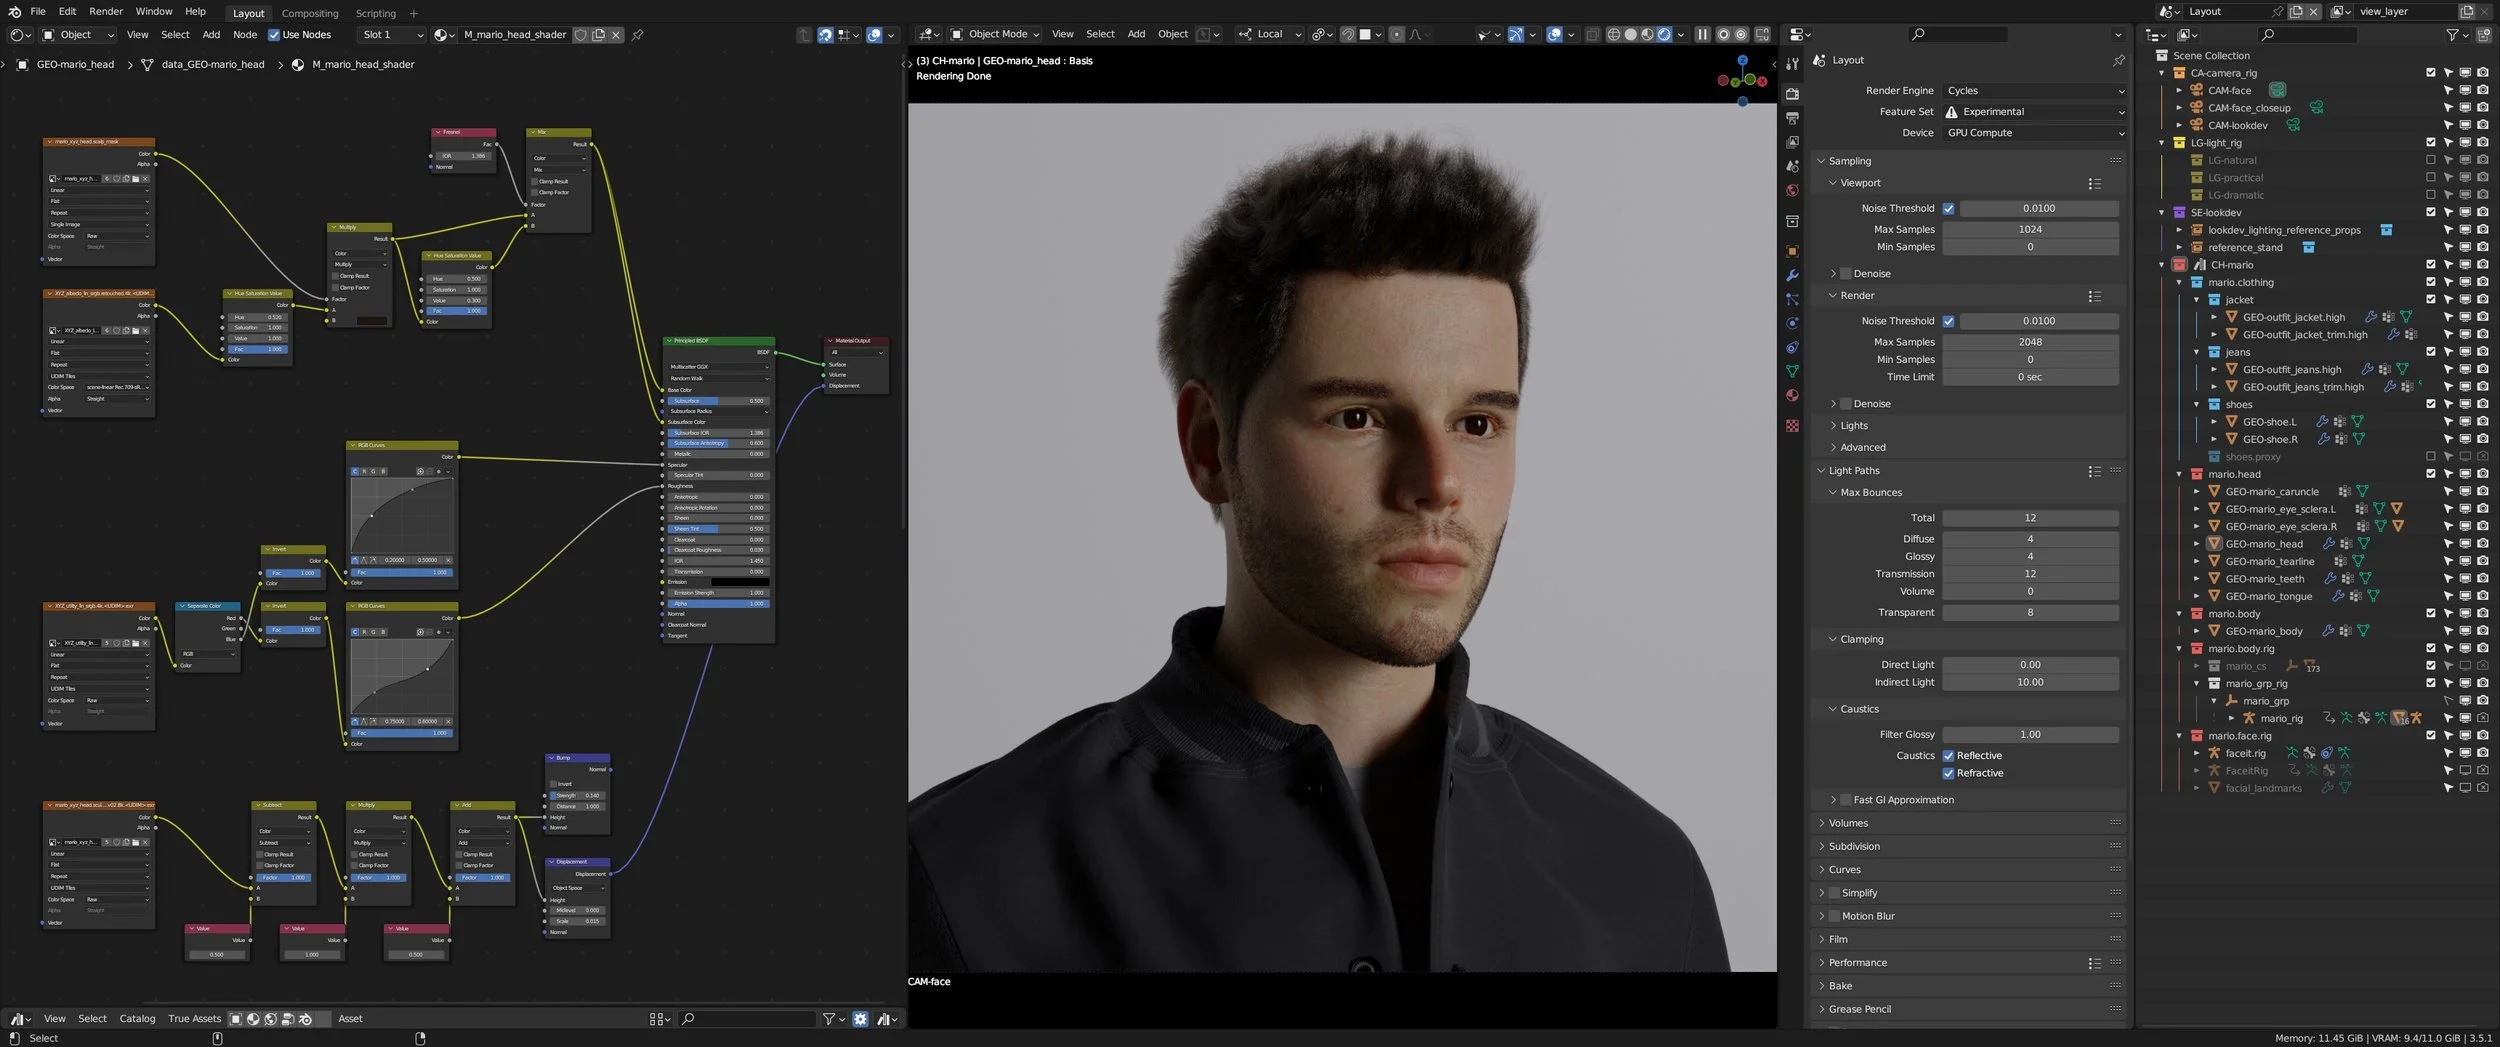Open the View Layer properties icon
This screenshot has height=1047, width=2500.
(1792, 142)
